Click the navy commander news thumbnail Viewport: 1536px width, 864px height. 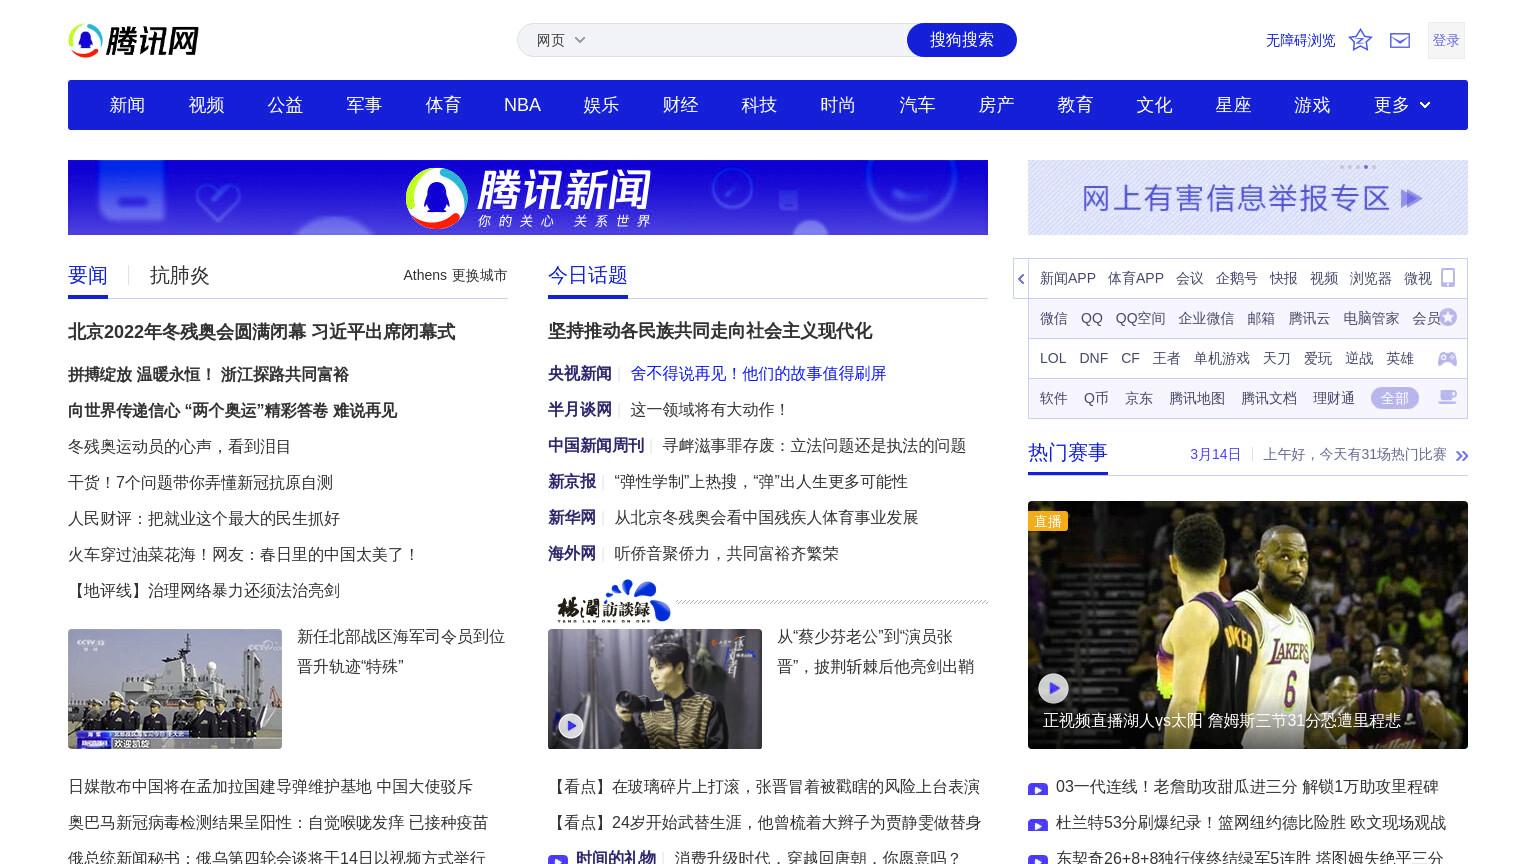[x=175, y=689]
